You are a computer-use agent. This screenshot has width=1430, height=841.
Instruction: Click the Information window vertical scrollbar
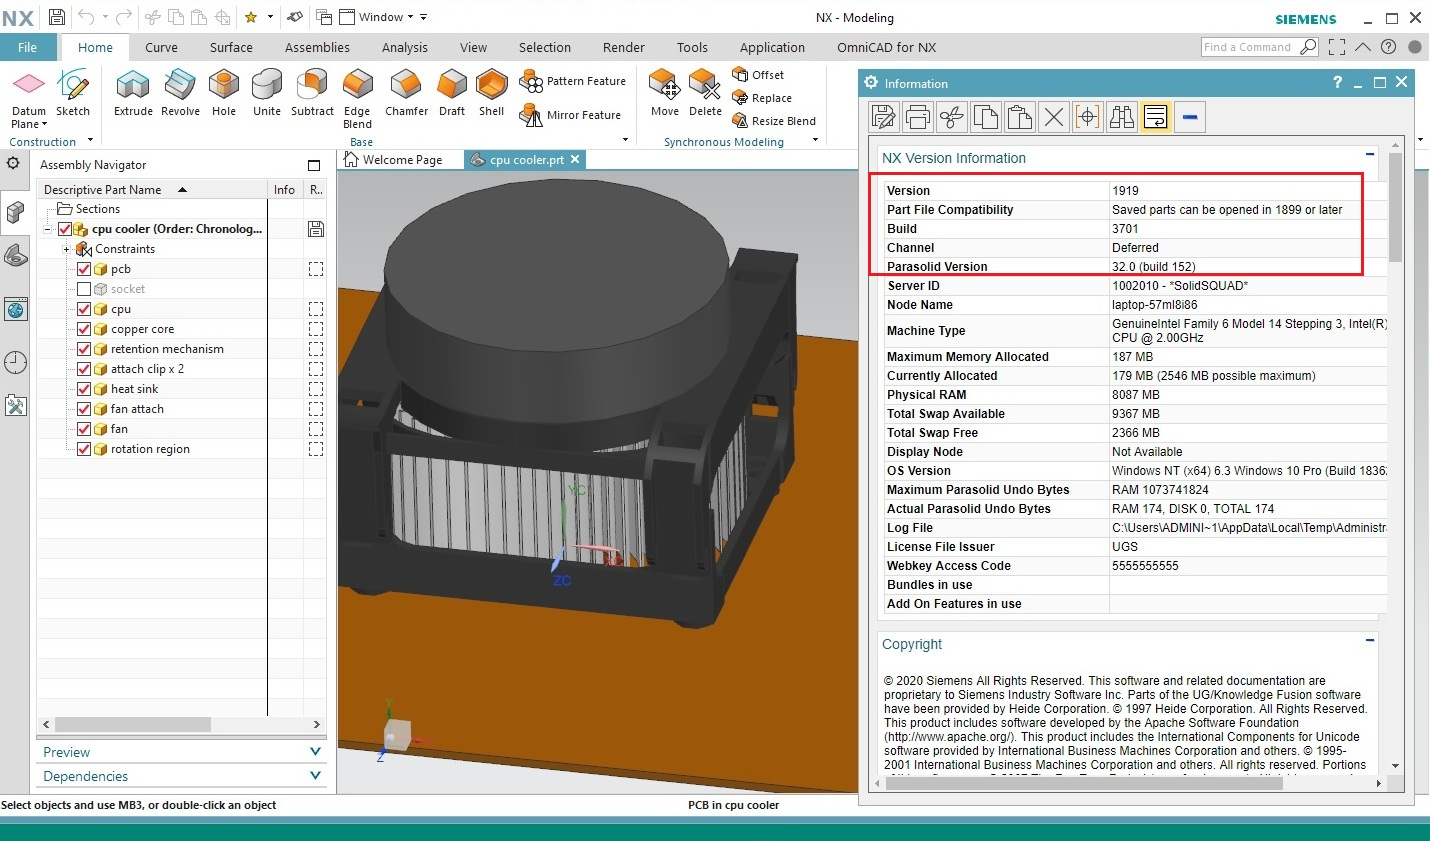click(x=1395, y=207)
